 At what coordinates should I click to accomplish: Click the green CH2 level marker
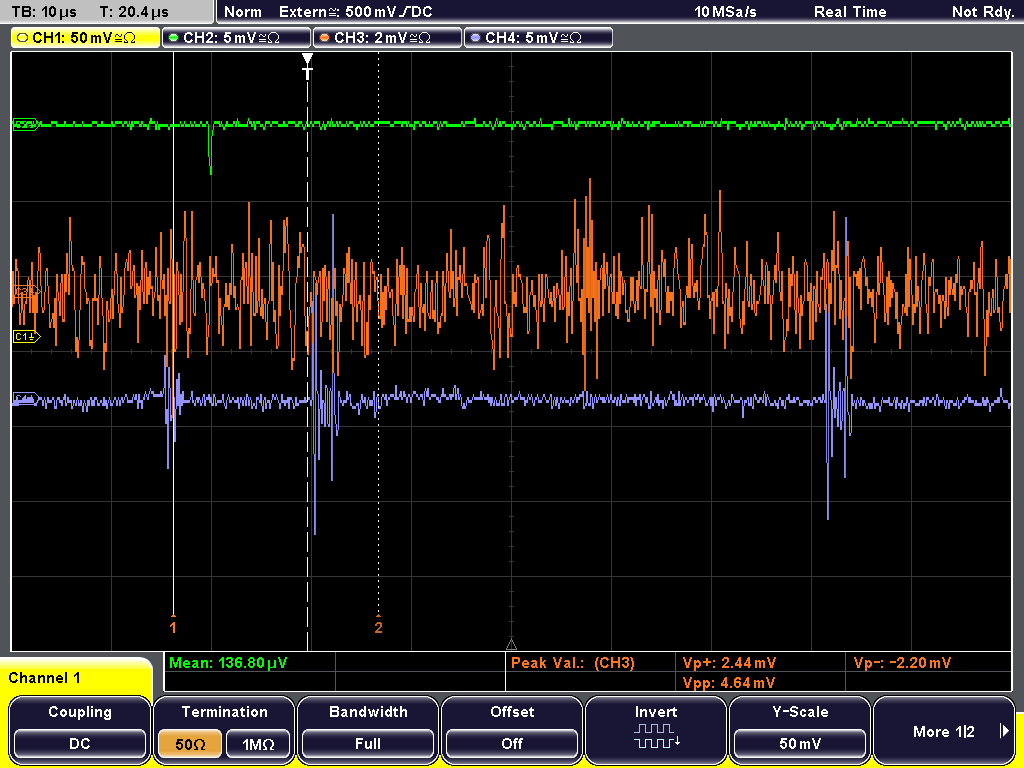point(25,124)
